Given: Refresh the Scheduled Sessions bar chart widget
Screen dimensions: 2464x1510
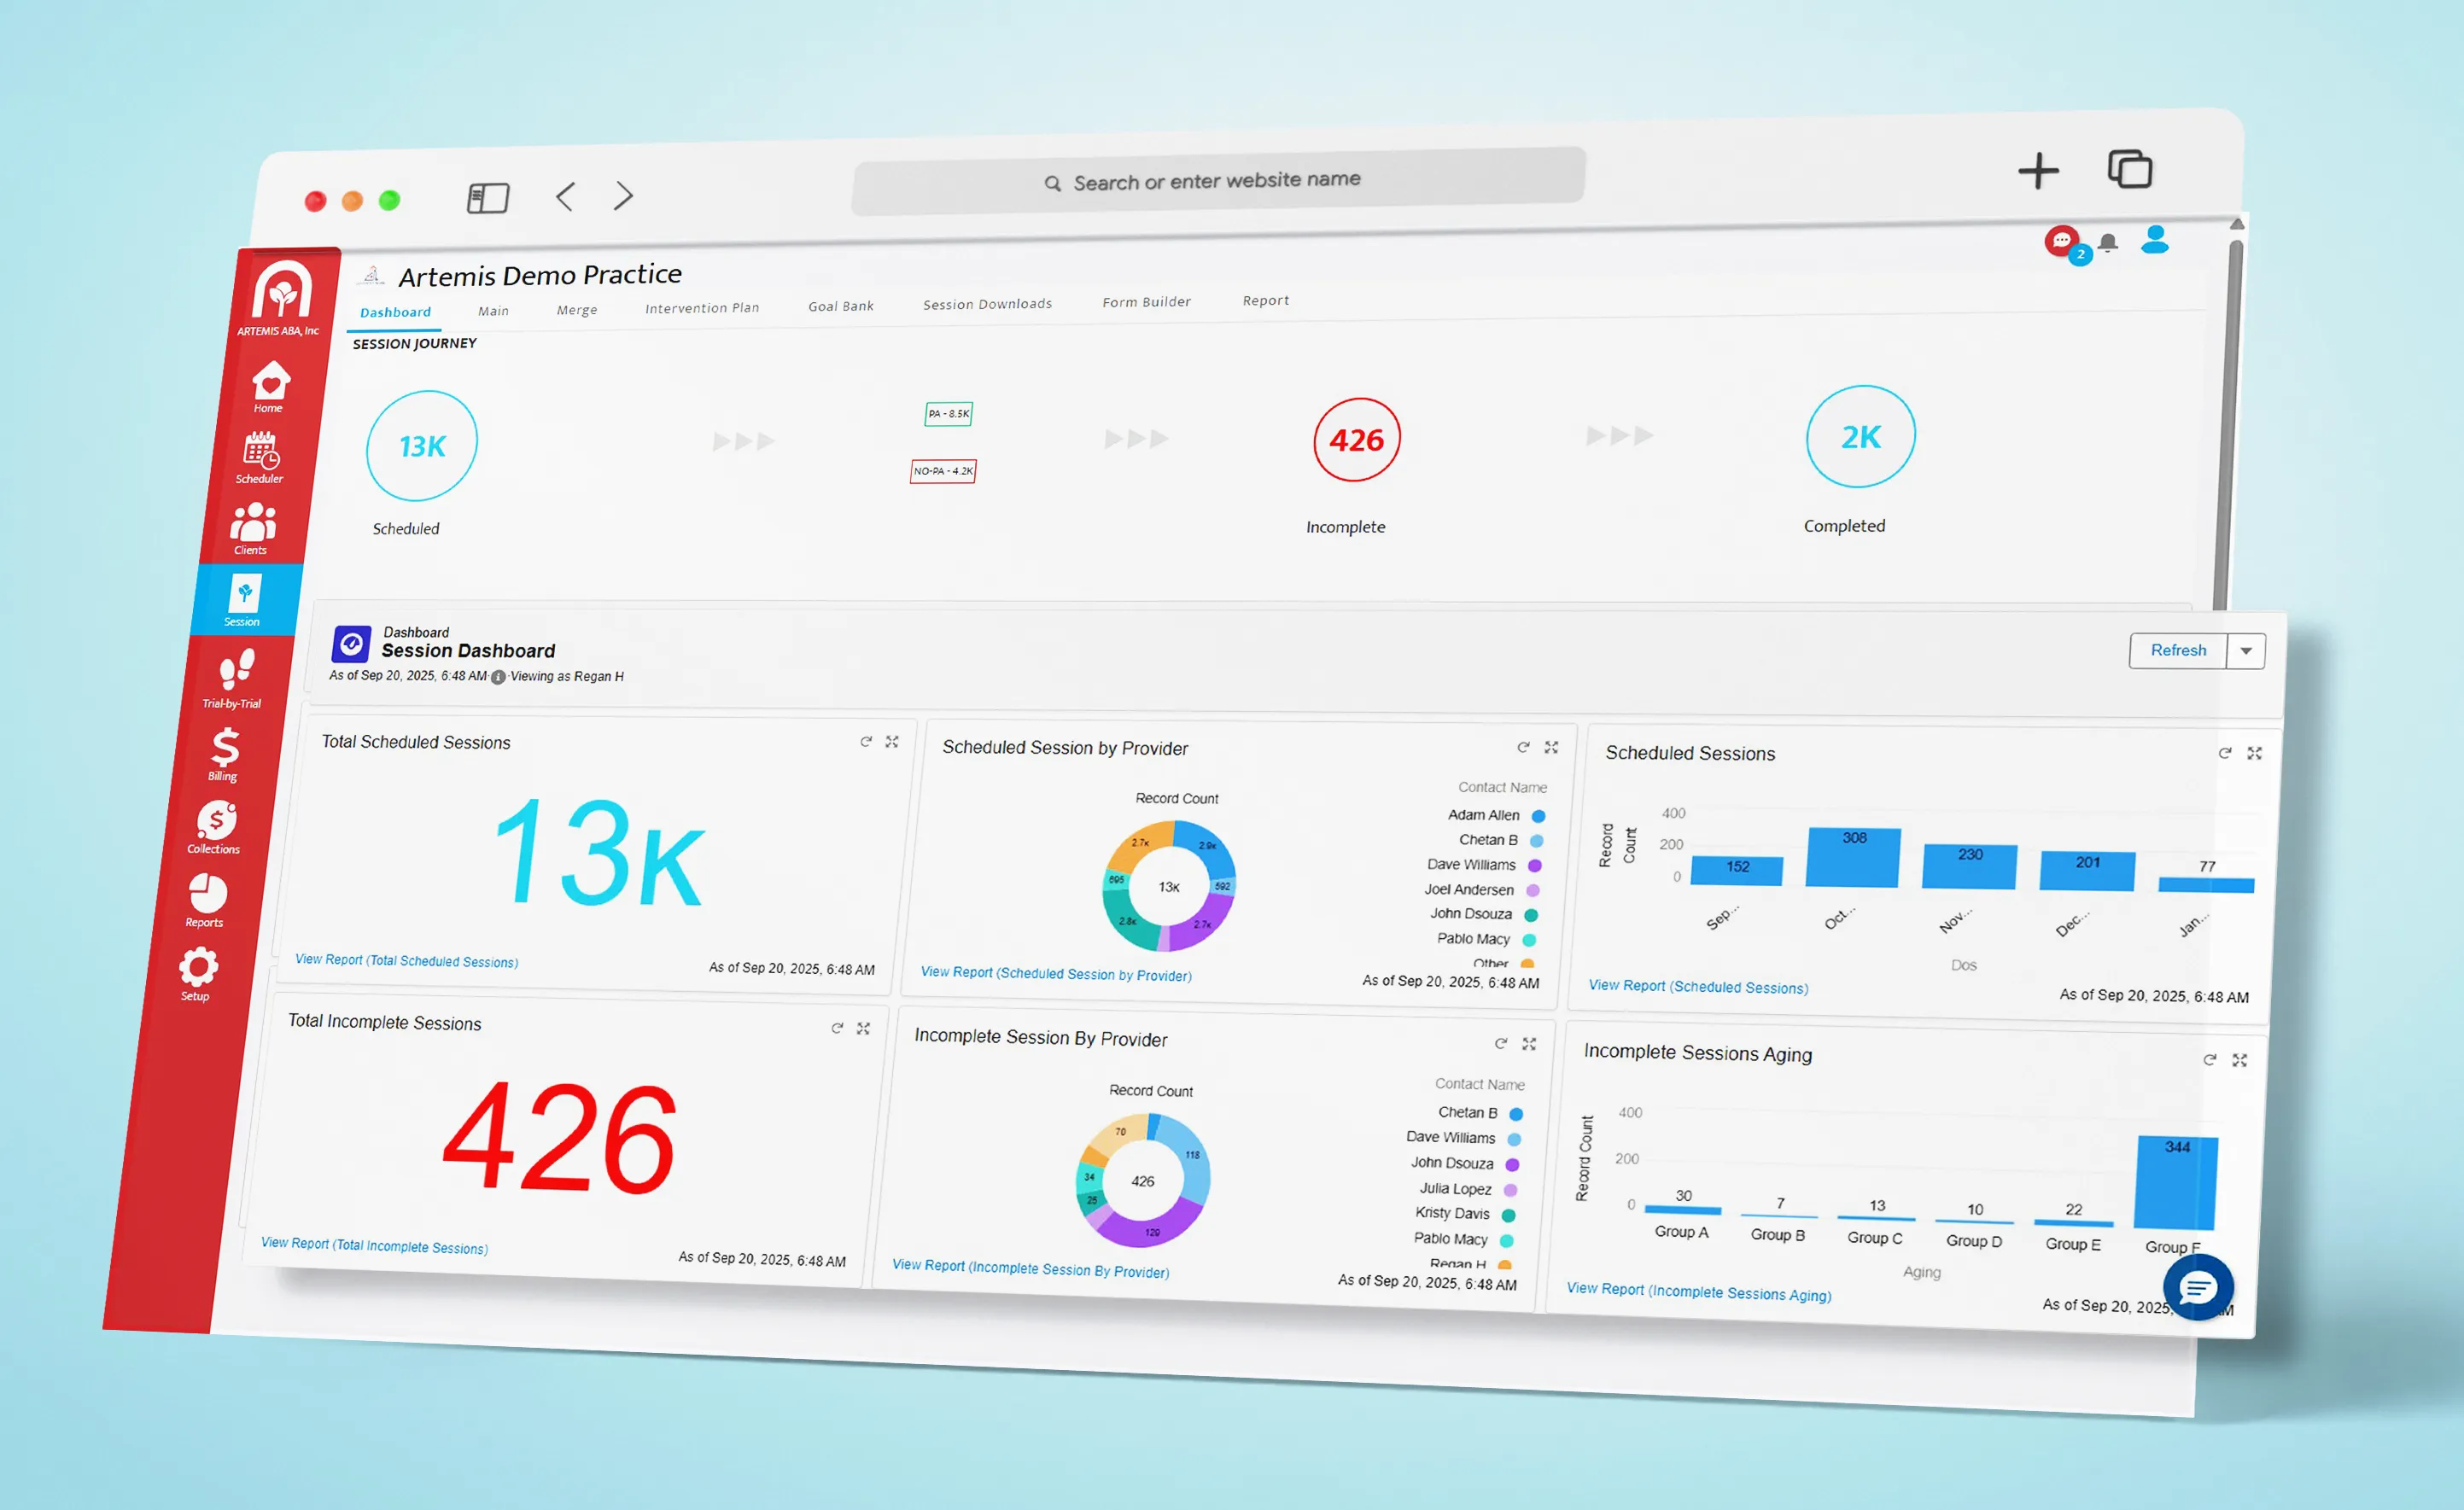Looking at the screenshot, I should click(x=2225, y=753).
